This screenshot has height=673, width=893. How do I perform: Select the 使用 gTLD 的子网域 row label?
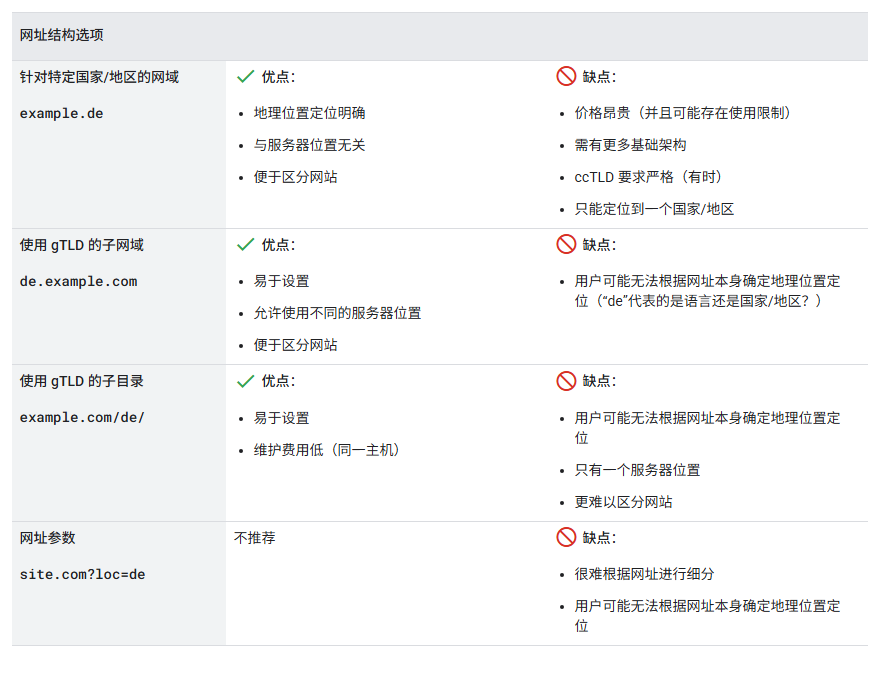pyautogui.click(x=79, y=244)
